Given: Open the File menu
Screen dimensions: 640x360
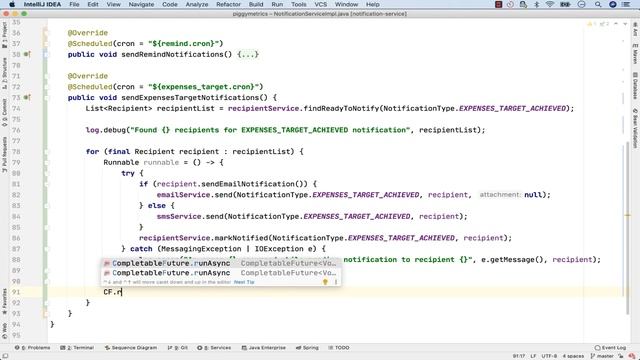Looking at the screenshot, I should [x=74, y=4].
